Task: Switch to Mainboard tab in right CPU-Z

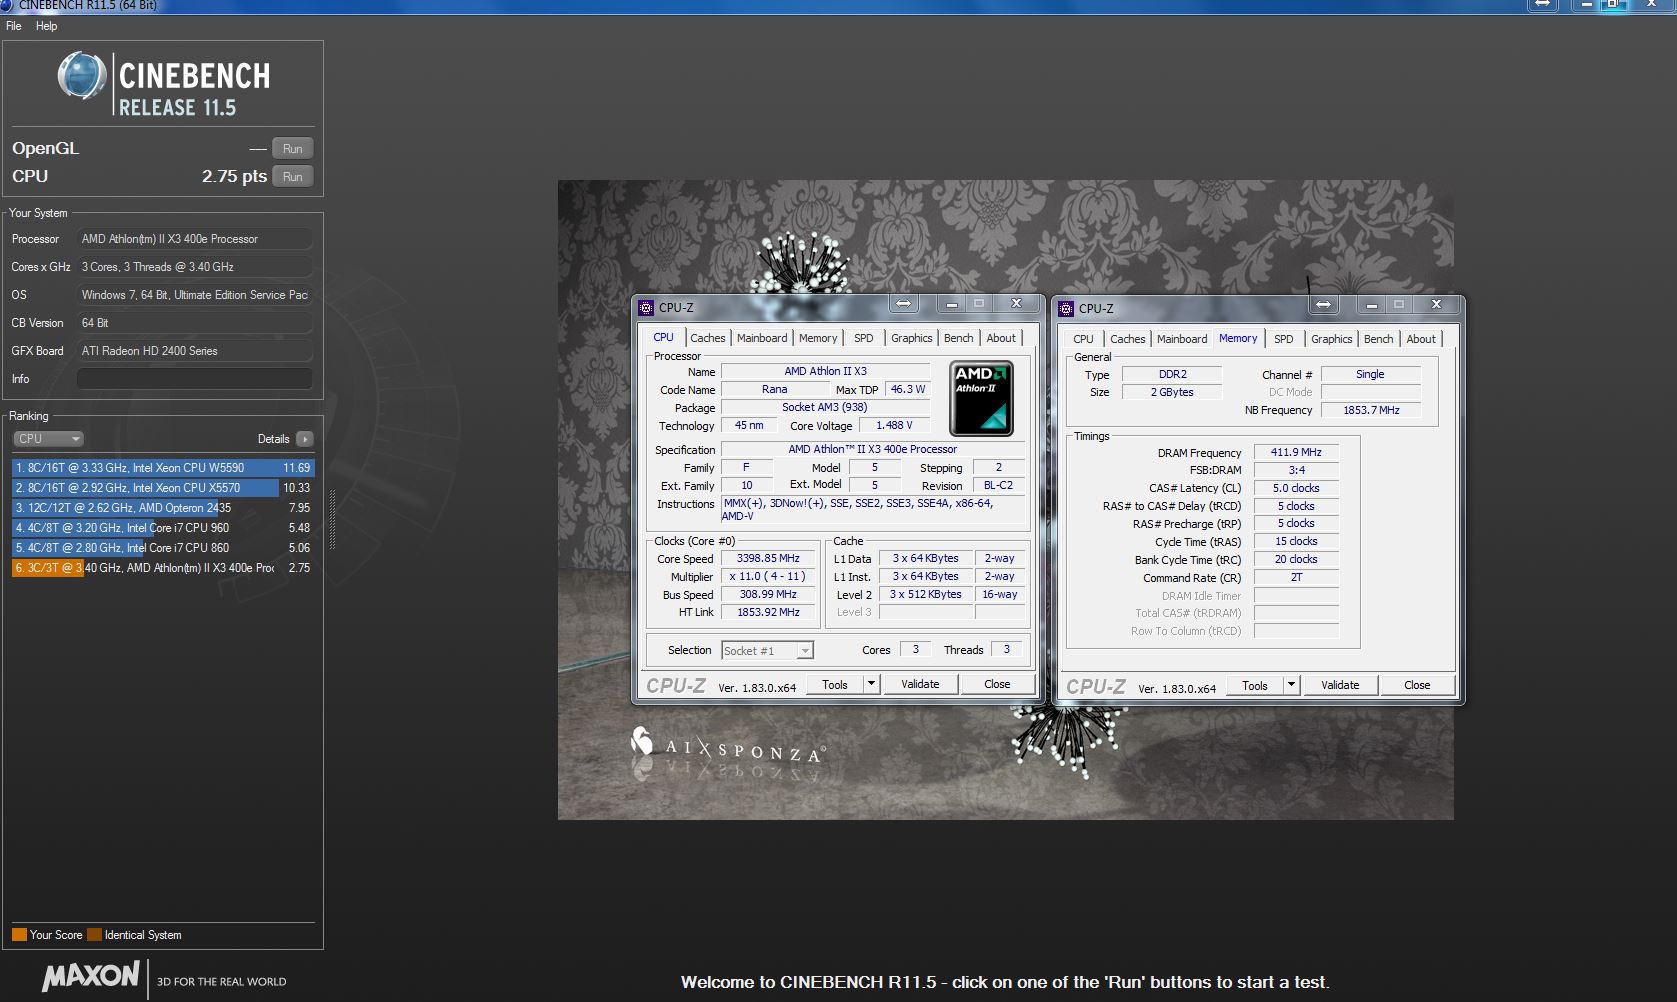Action: 1182,339
